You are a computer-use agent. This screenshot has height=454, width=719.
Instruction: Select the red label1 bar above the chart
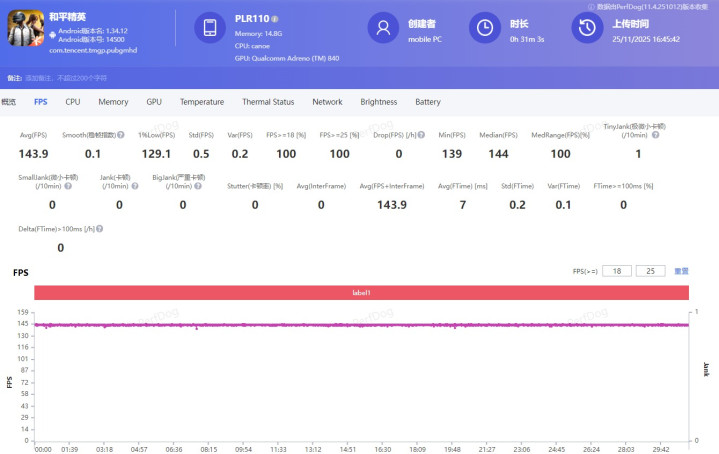coord(361,292)
